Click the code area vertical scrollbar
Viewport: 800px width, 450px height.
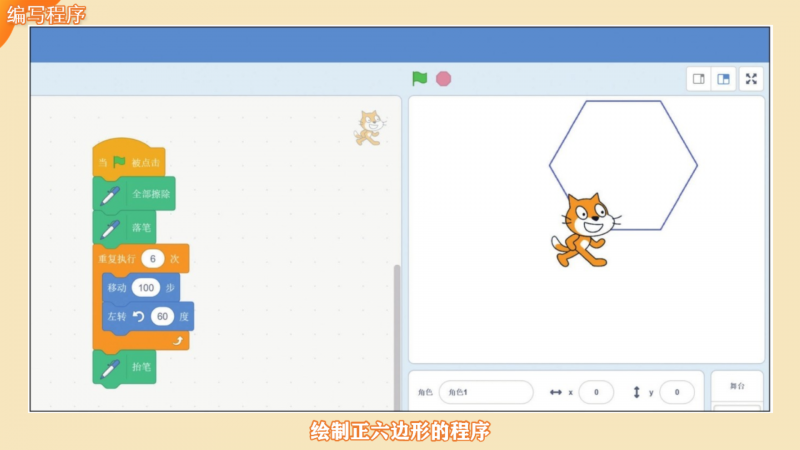click(x=397, y=337)
